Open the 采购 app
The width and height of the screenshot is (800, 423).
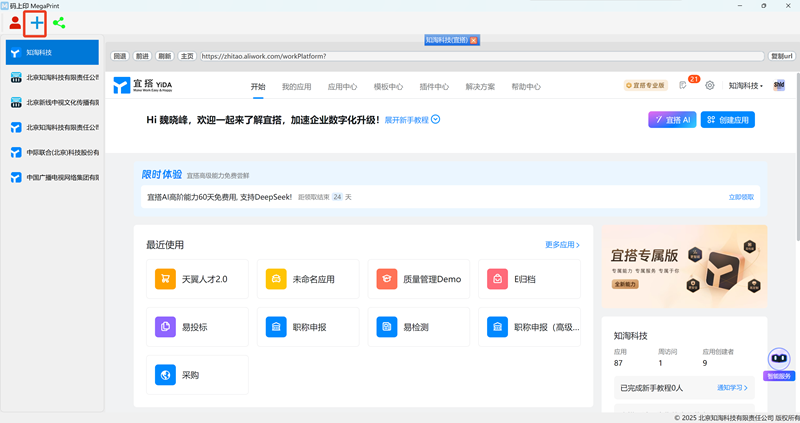coord(197,375)
